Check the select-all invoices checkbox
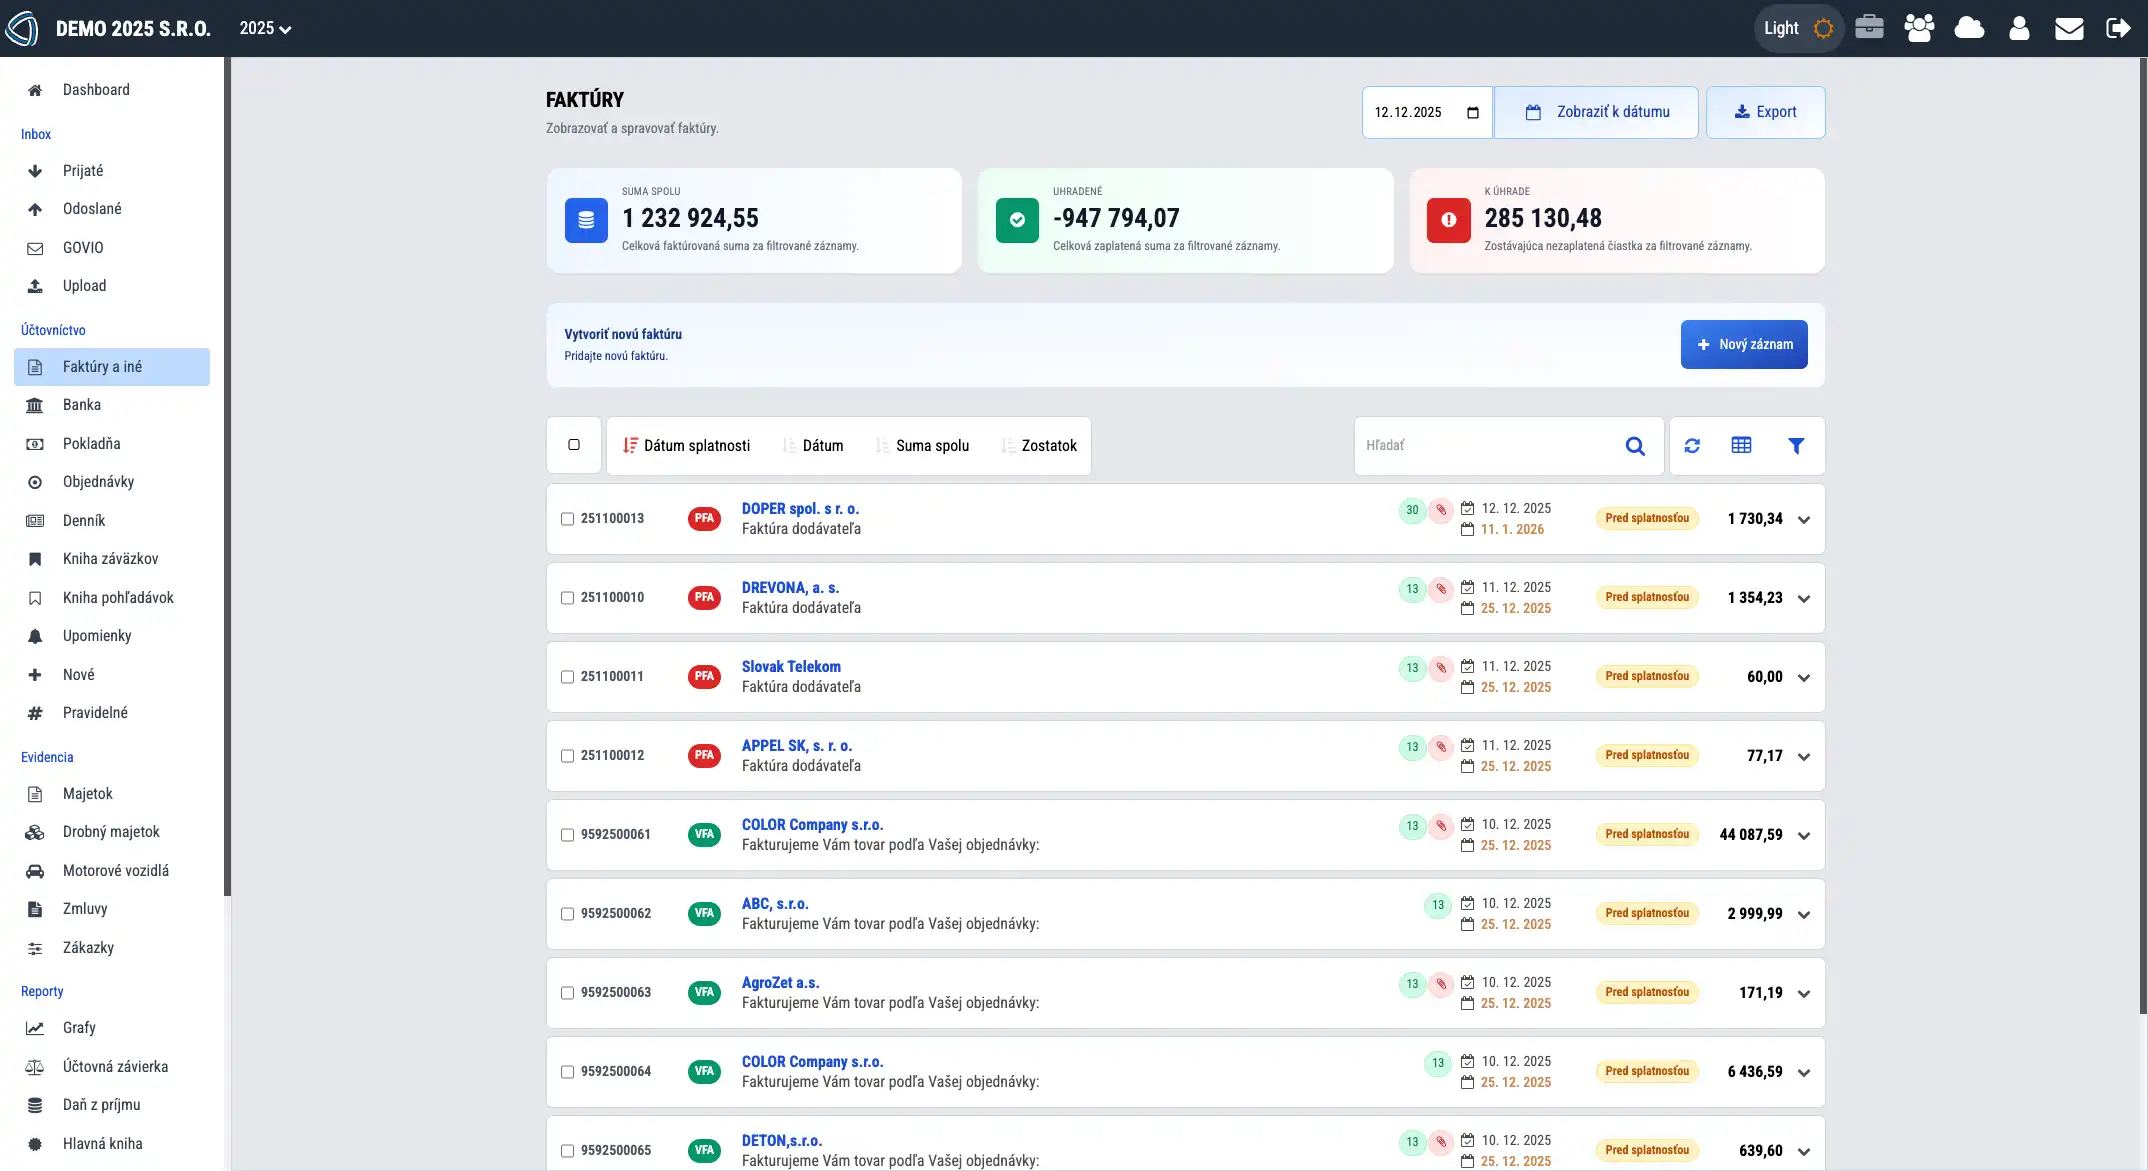Viewport: 2148px width, 1171px height. [x=574, y=445]
